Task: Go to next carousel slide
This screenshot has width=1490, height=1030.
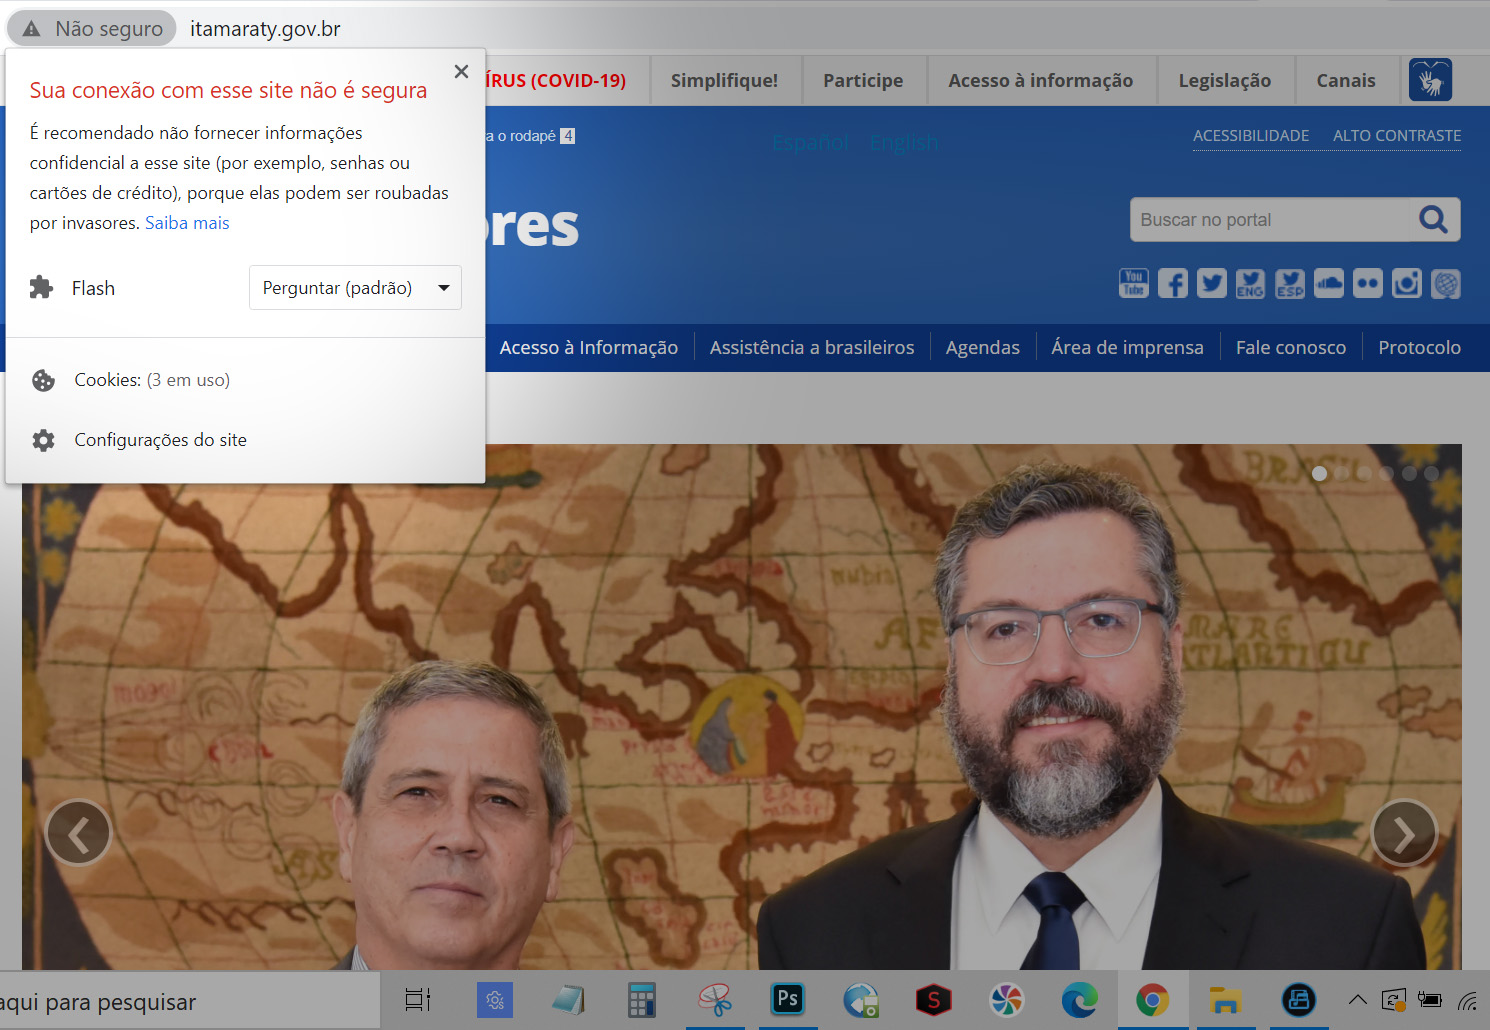Action: click(x=1404, y=832)
